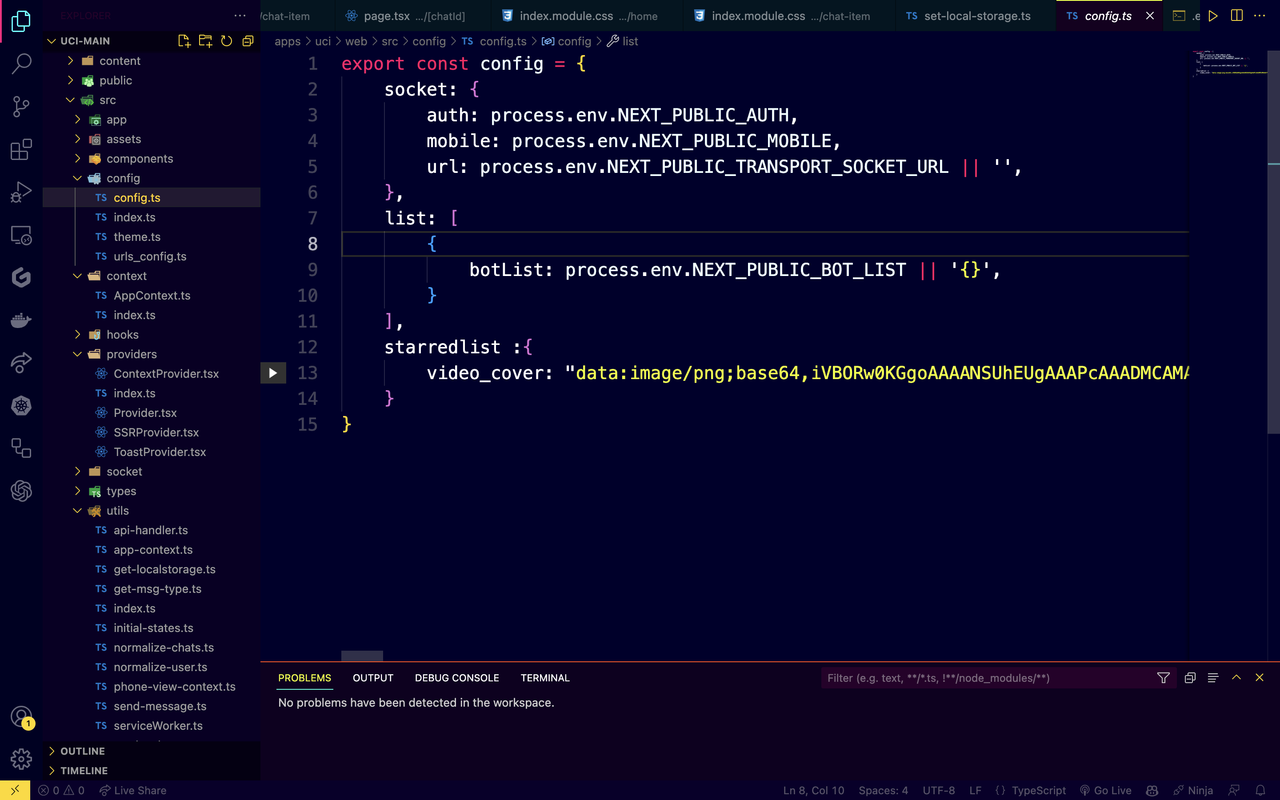Click UTF-8 encoding in status bar
This screenshot has width=1280, height=800.
938,790
